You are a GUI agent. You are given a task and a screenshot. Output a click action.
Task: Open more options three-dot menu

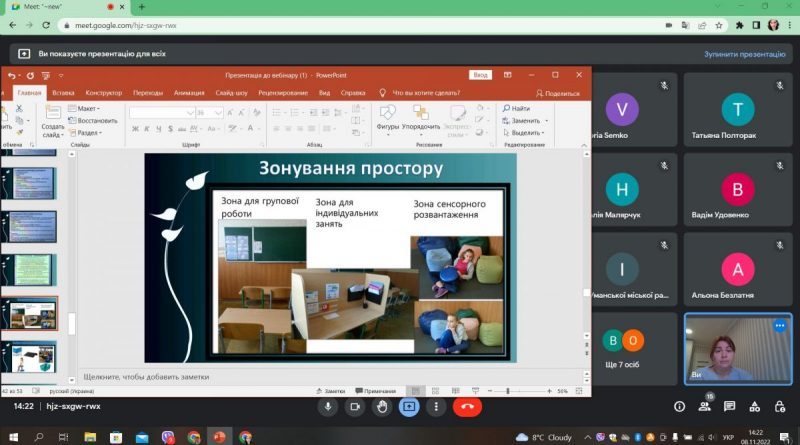click(436, 407)
